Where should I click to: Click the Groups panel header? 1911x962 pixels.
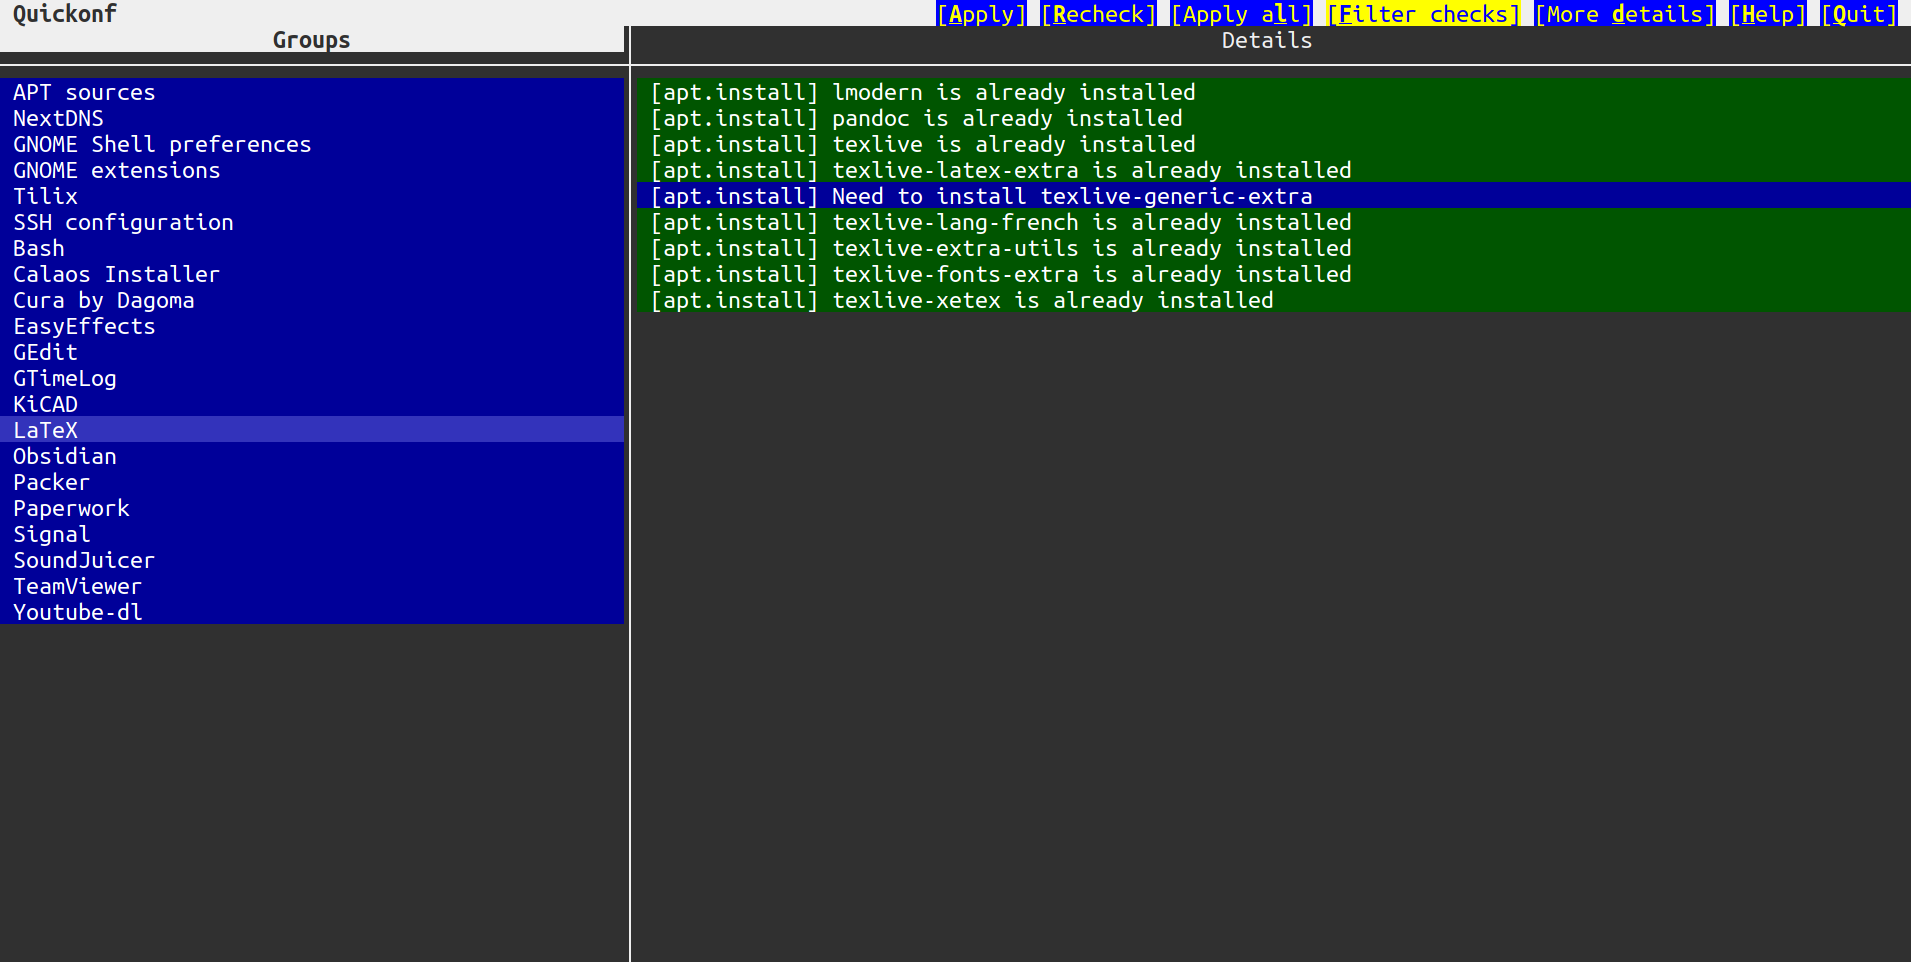311,40
